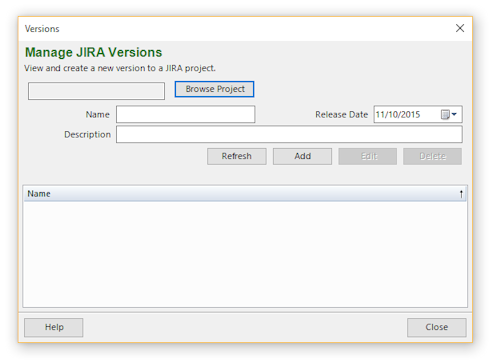Open the Release Date calendar dropdown

coord(449,114)
